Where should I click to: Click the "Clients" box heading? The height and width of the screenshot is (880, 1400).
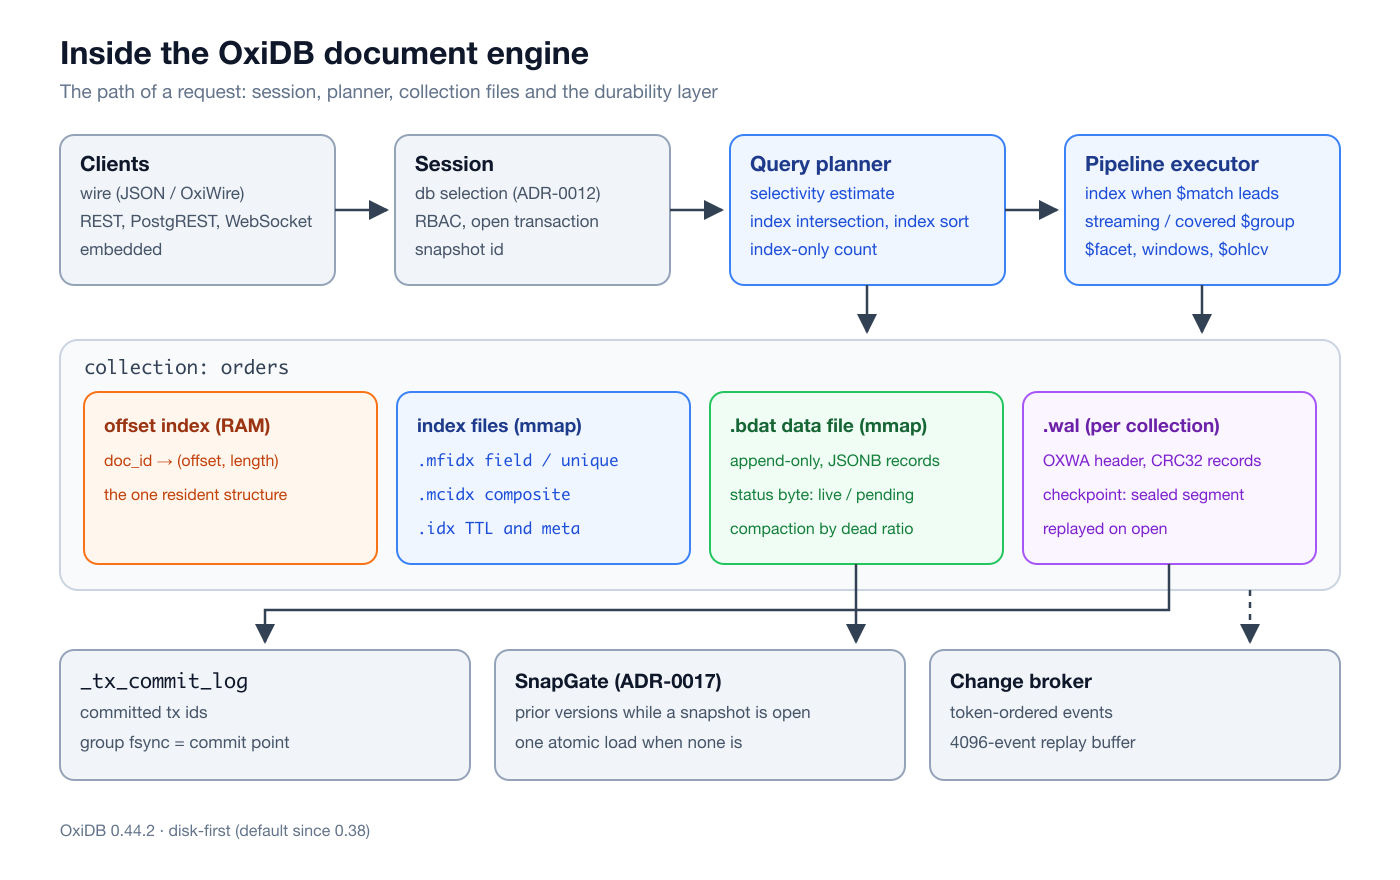[115, 164]
